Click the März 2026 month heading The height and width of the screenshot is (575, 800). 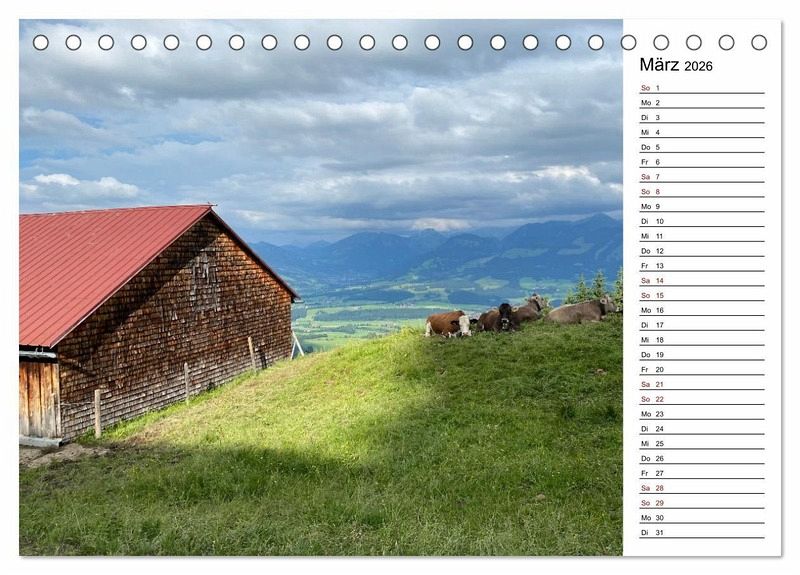point(676,65)
